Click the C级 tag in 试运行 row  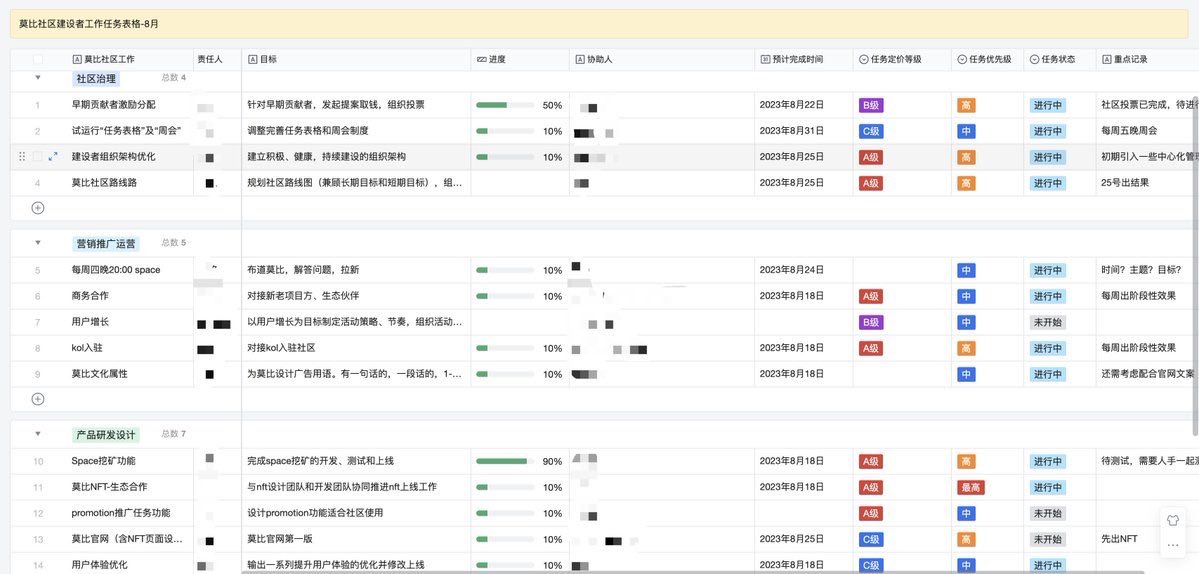point(871,131)
